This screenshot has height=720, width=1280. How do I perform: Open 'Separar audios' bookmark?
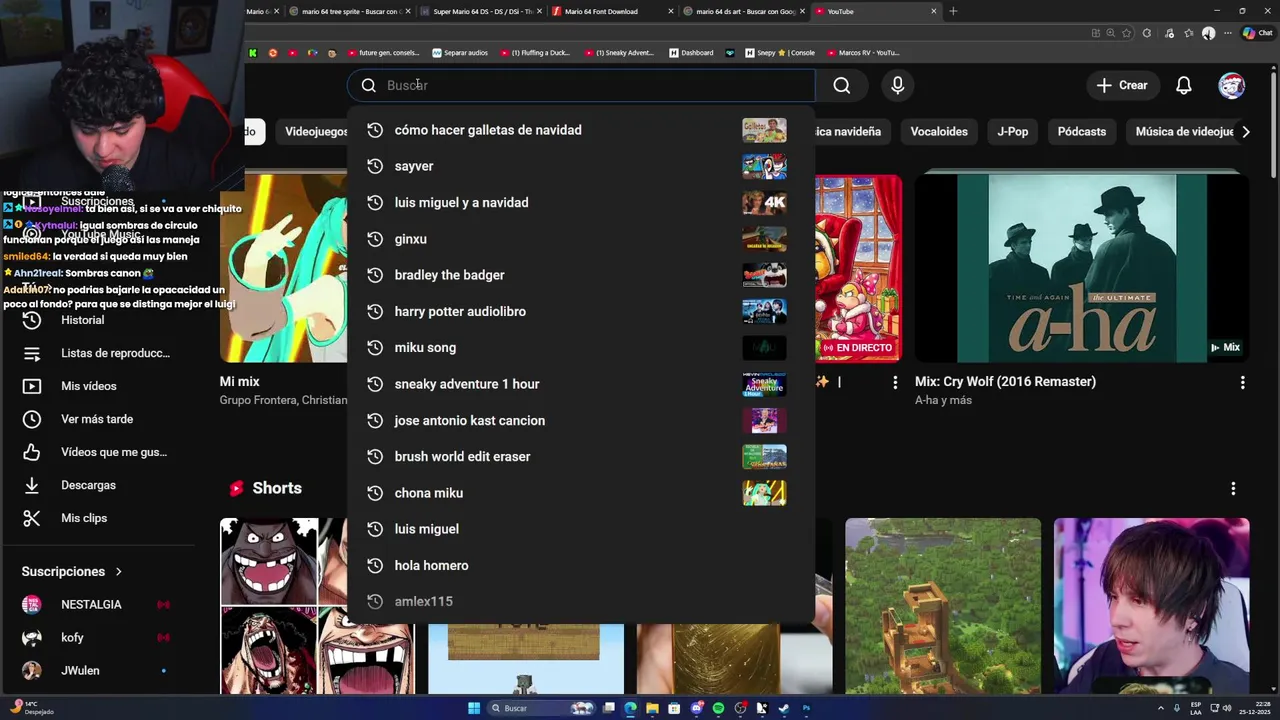pyautogui.click(x=460, y=53)
